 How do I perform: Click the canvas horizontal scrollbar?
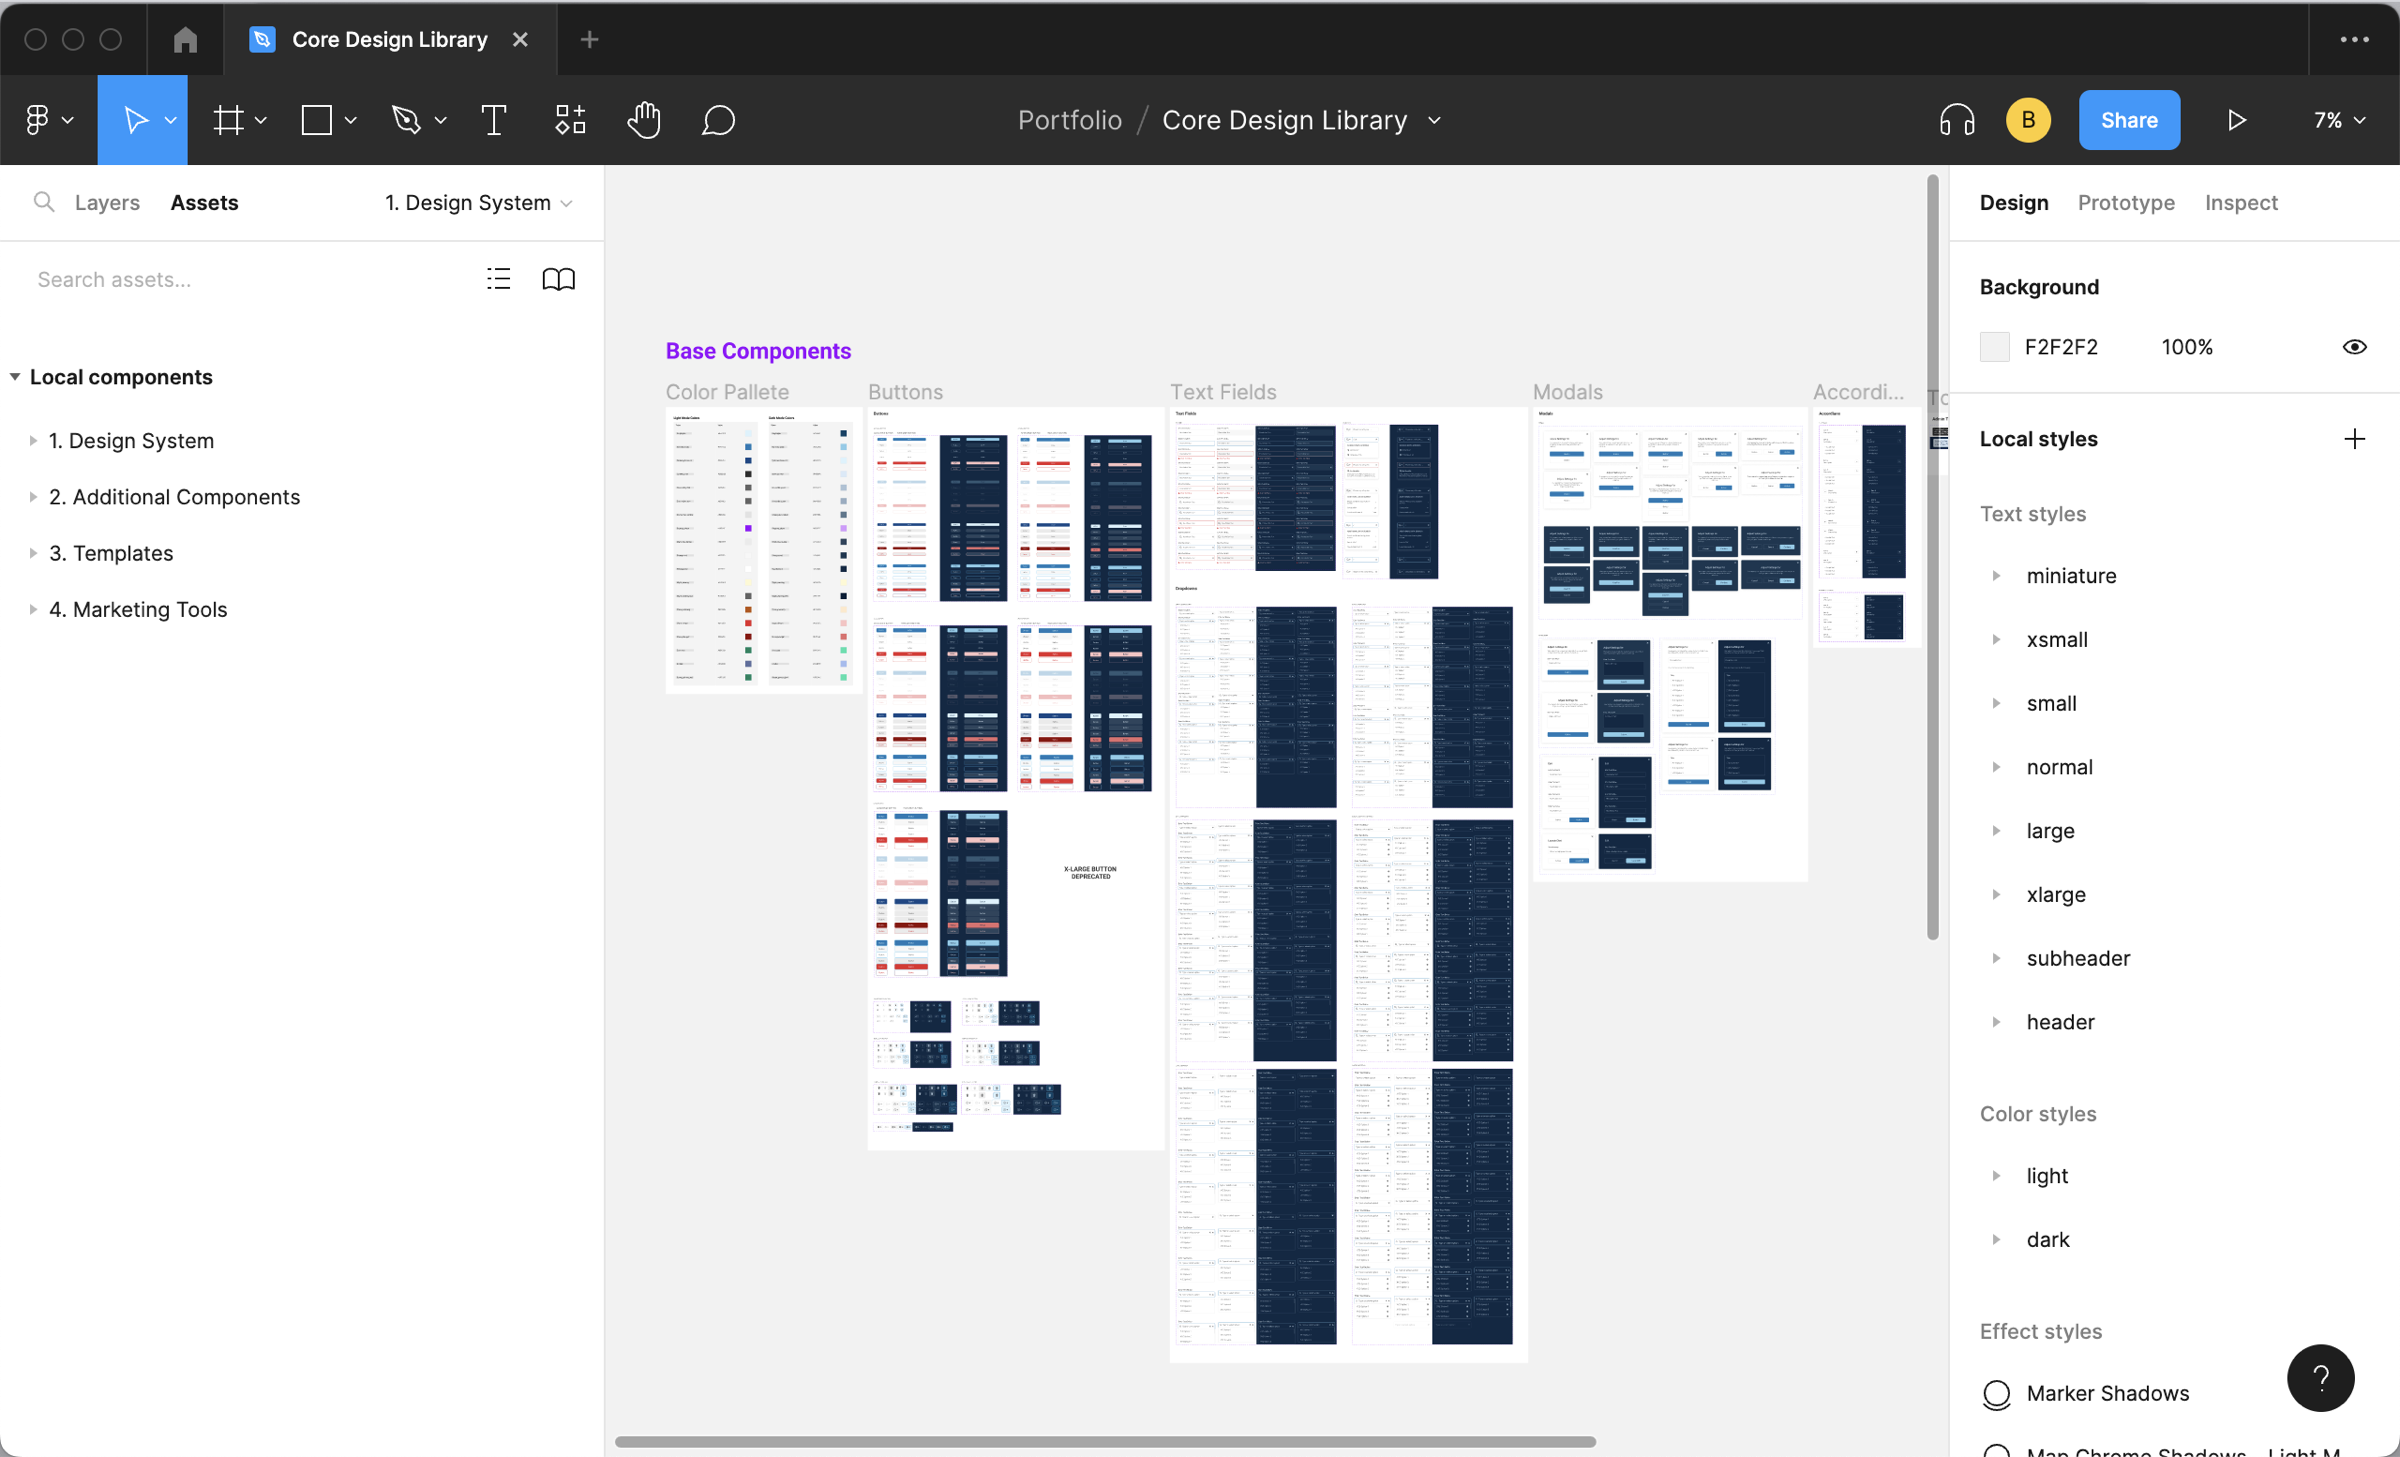pos(1105,1442)
